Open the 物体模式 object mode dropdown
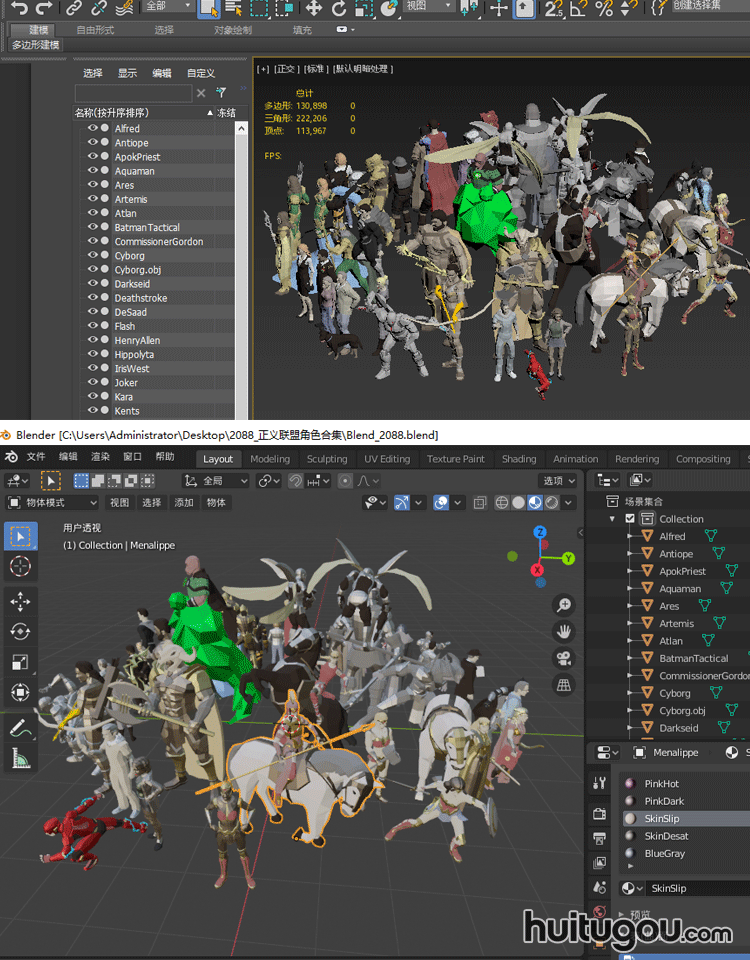Viewport: 750px width, 960px height. 52,502
